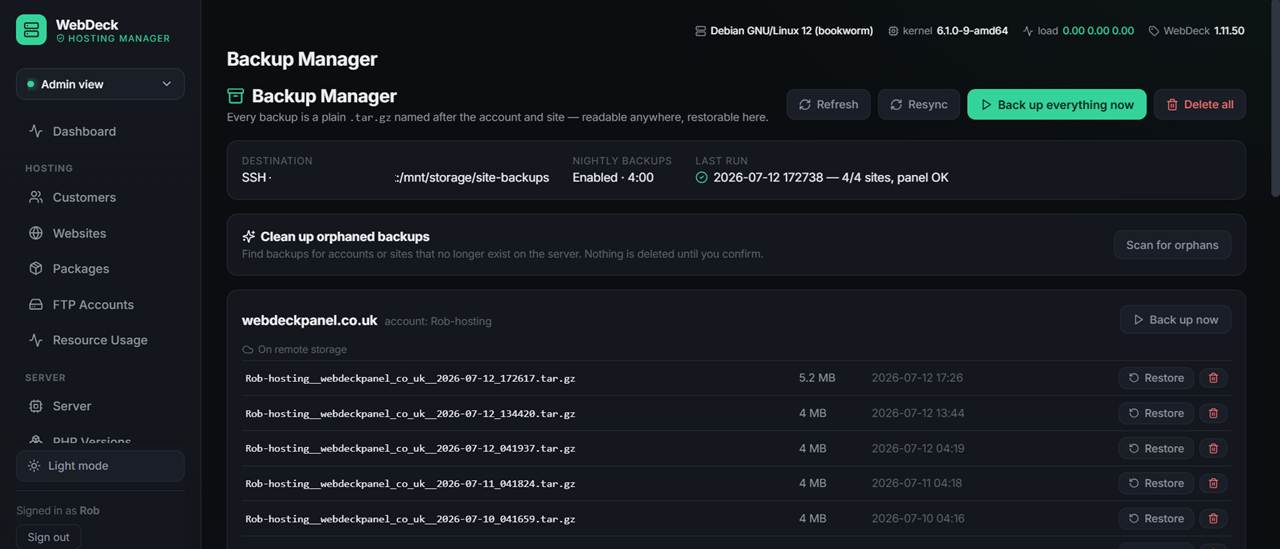1280x549 pixels.
Task: Restore the 2026-07-12_041937 backup
Action: [1156, 448]
